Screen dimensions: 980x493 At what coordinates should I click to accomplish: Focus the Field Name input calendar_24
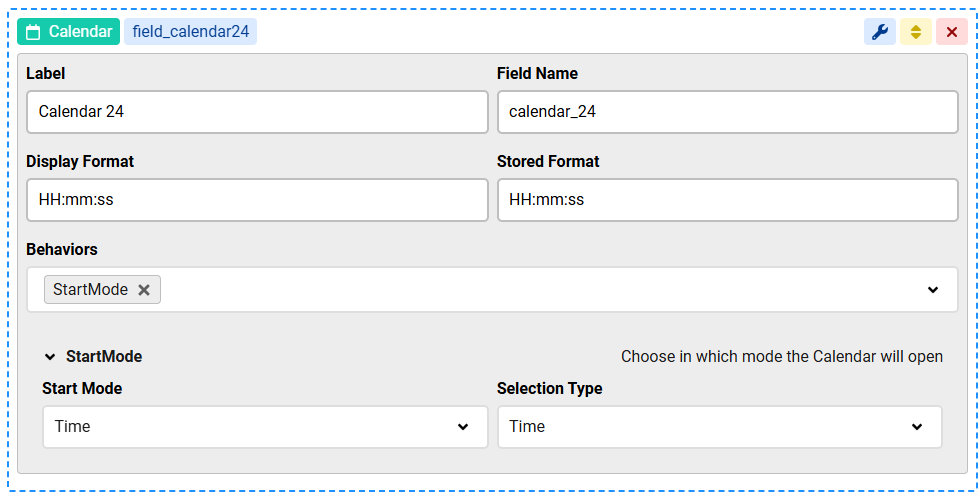728,112
